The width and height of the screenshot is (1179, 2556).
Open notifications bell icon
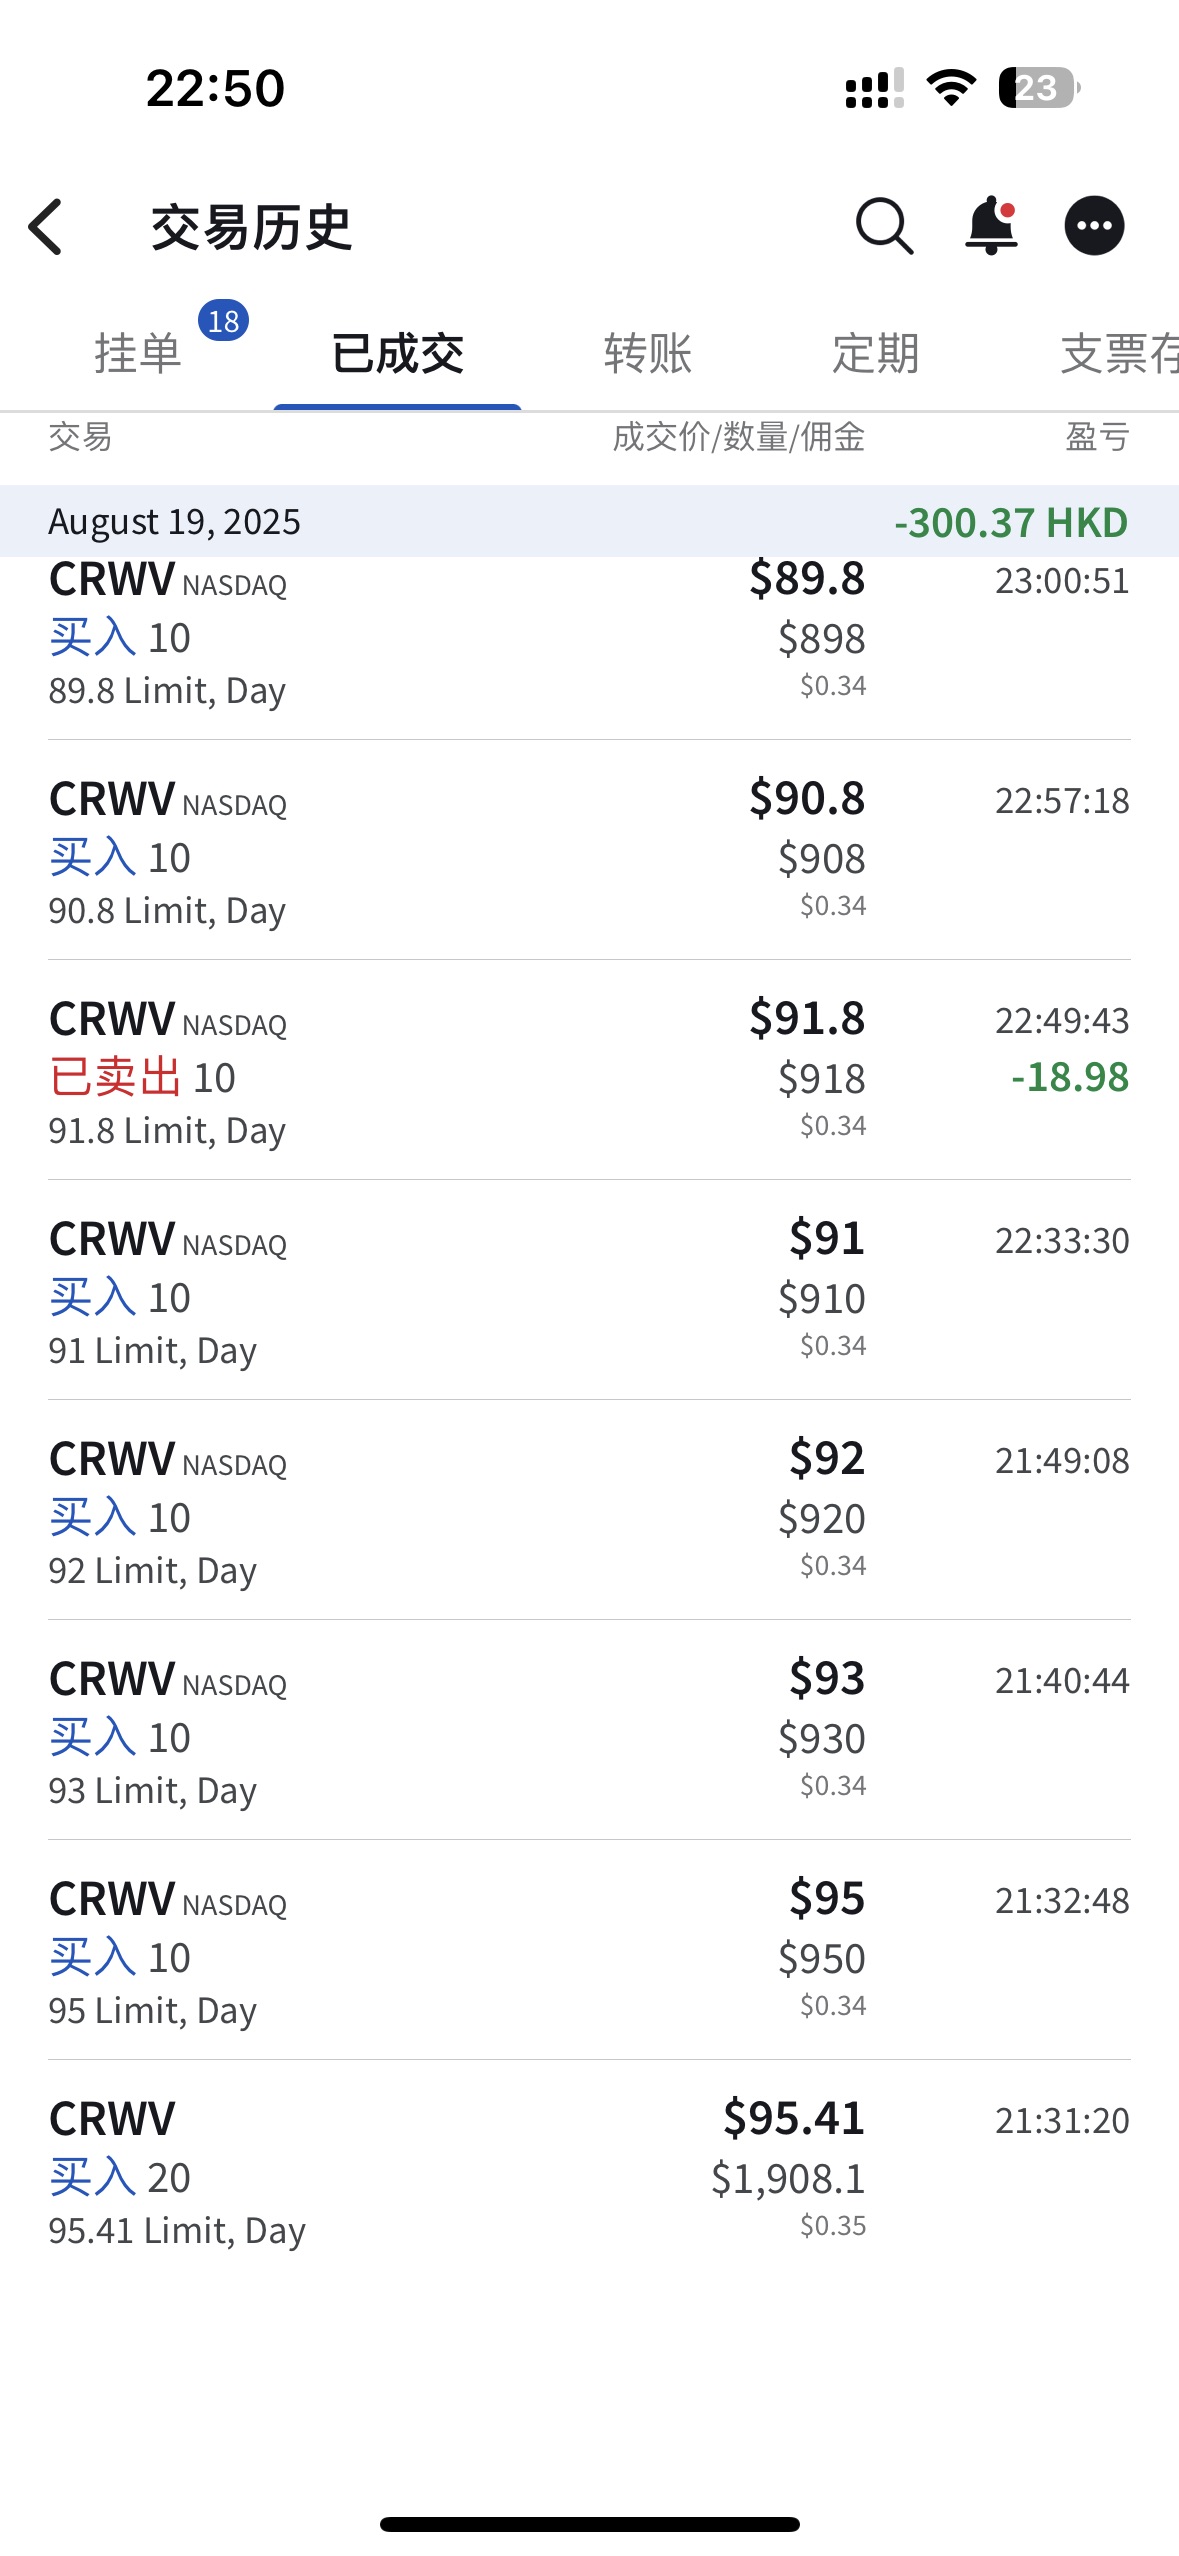pos(991,226)
